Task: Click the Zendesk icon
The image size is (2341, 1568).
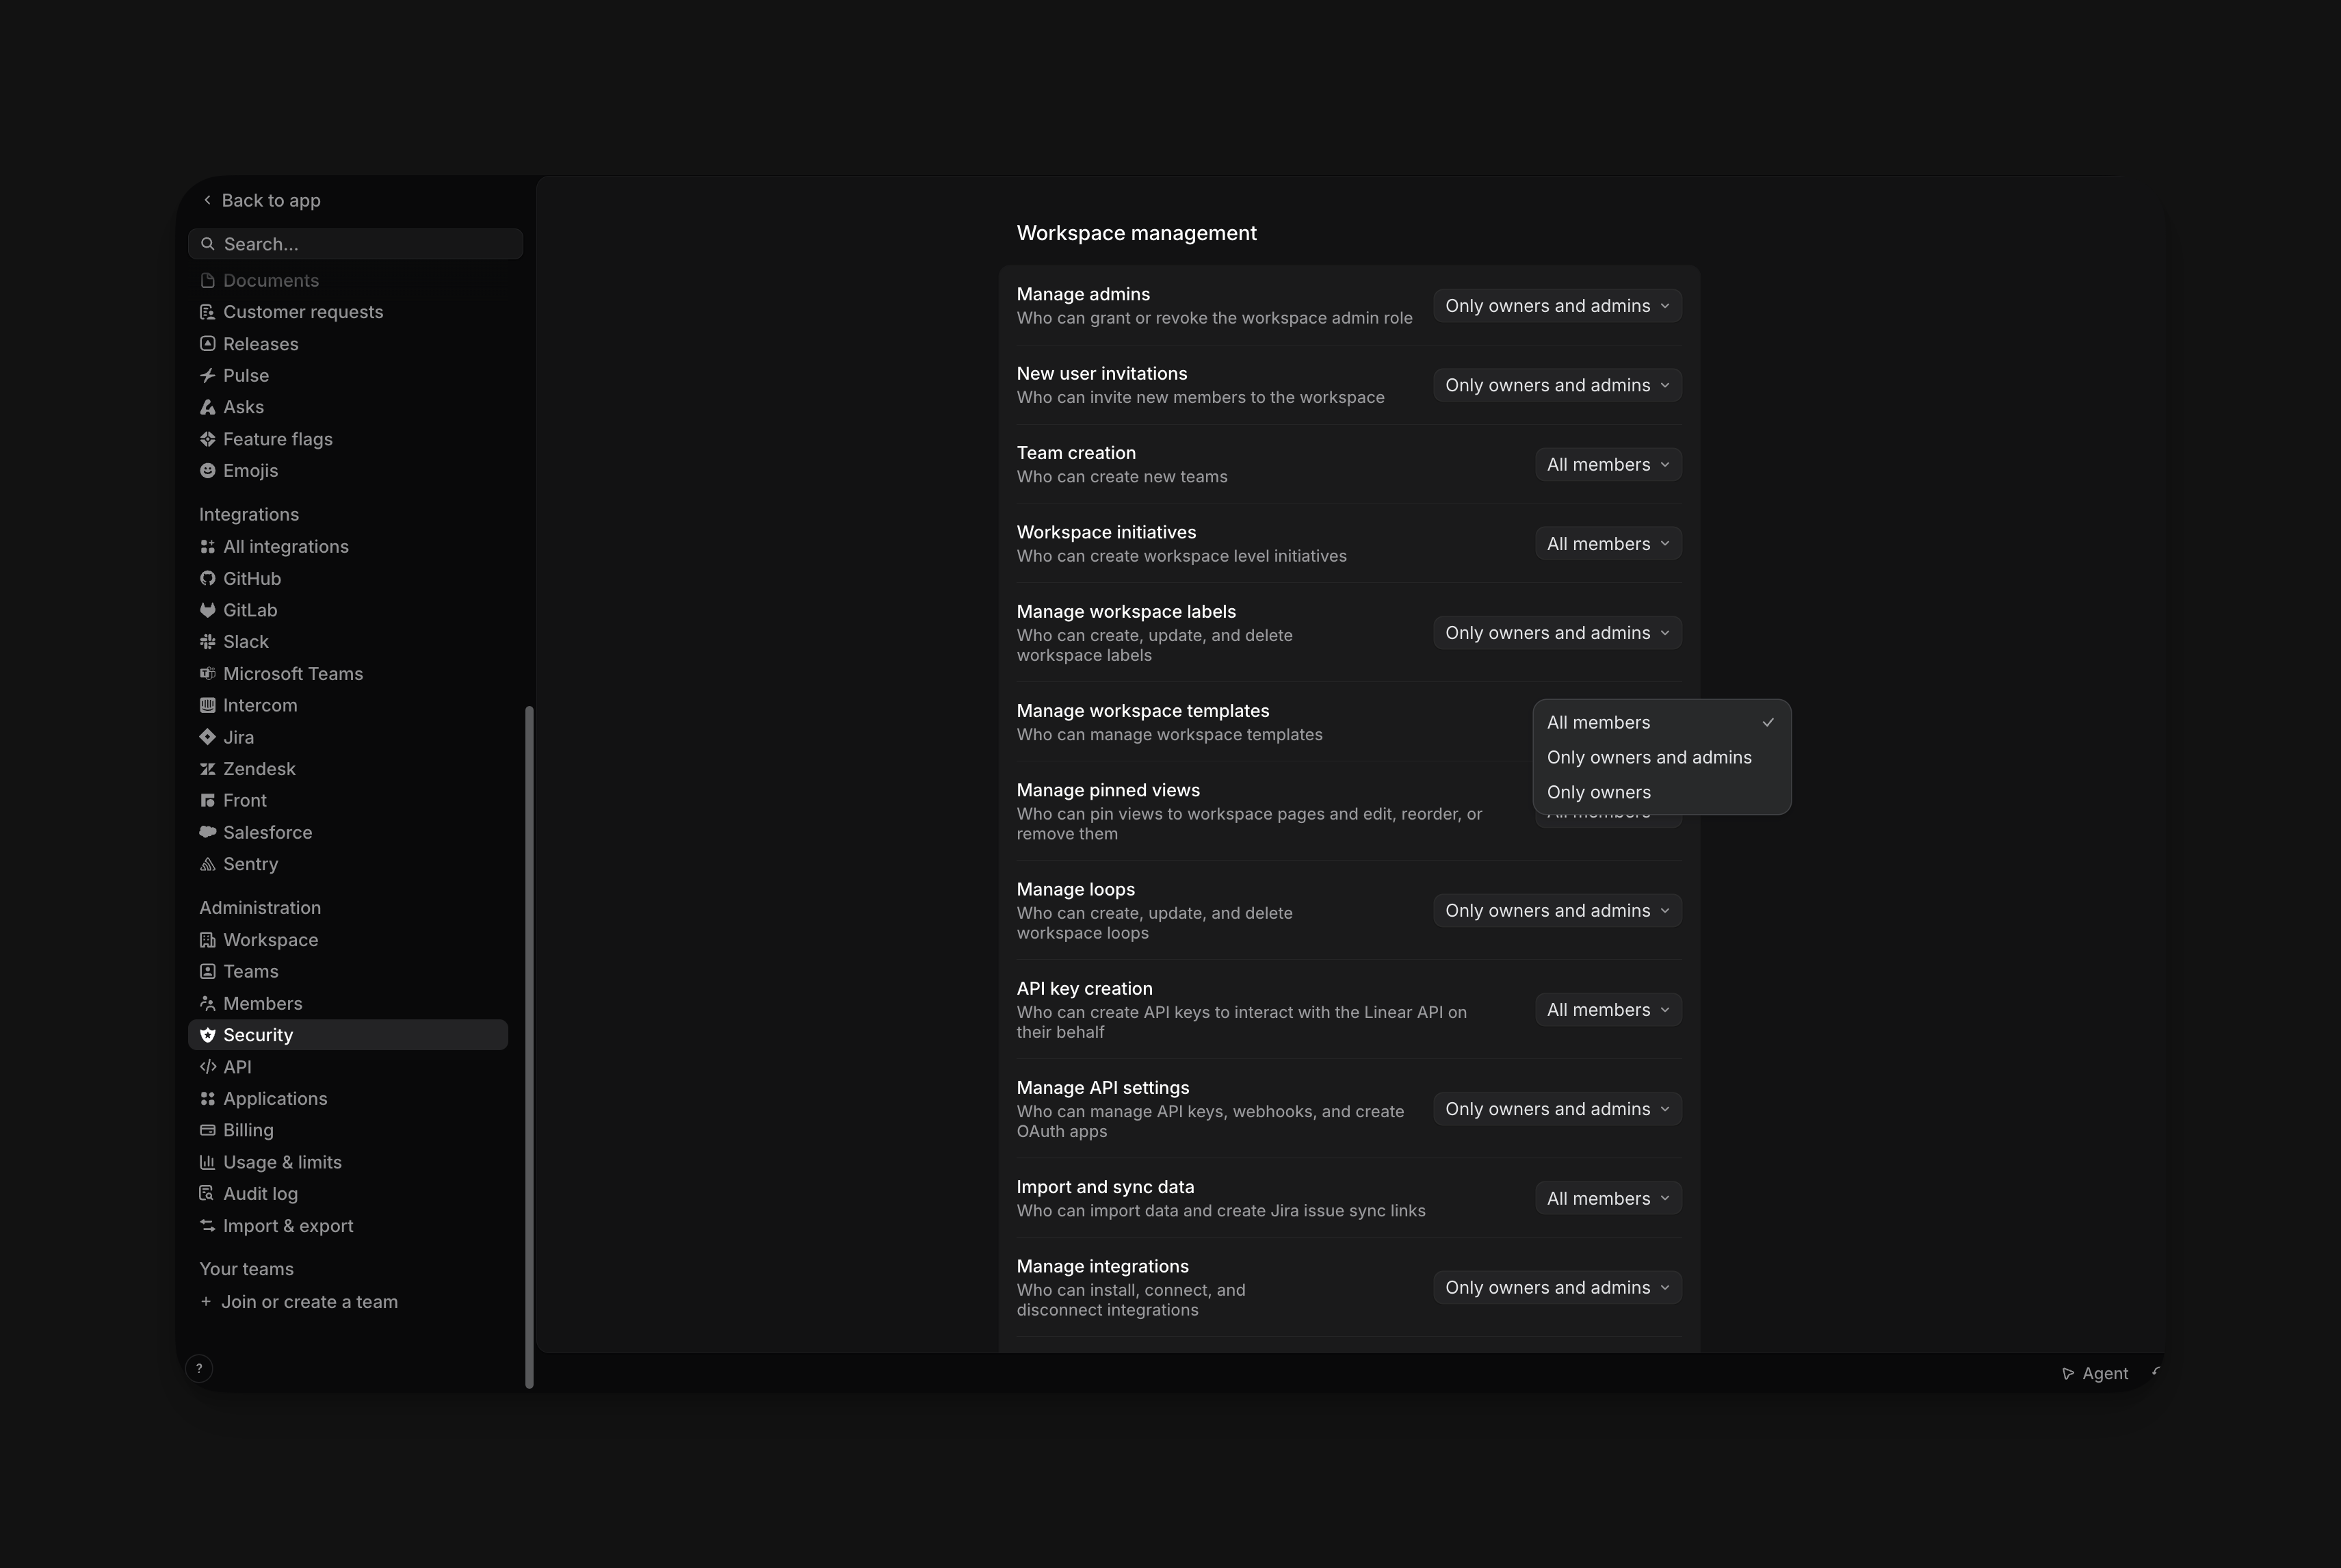Action: (207, 769)
